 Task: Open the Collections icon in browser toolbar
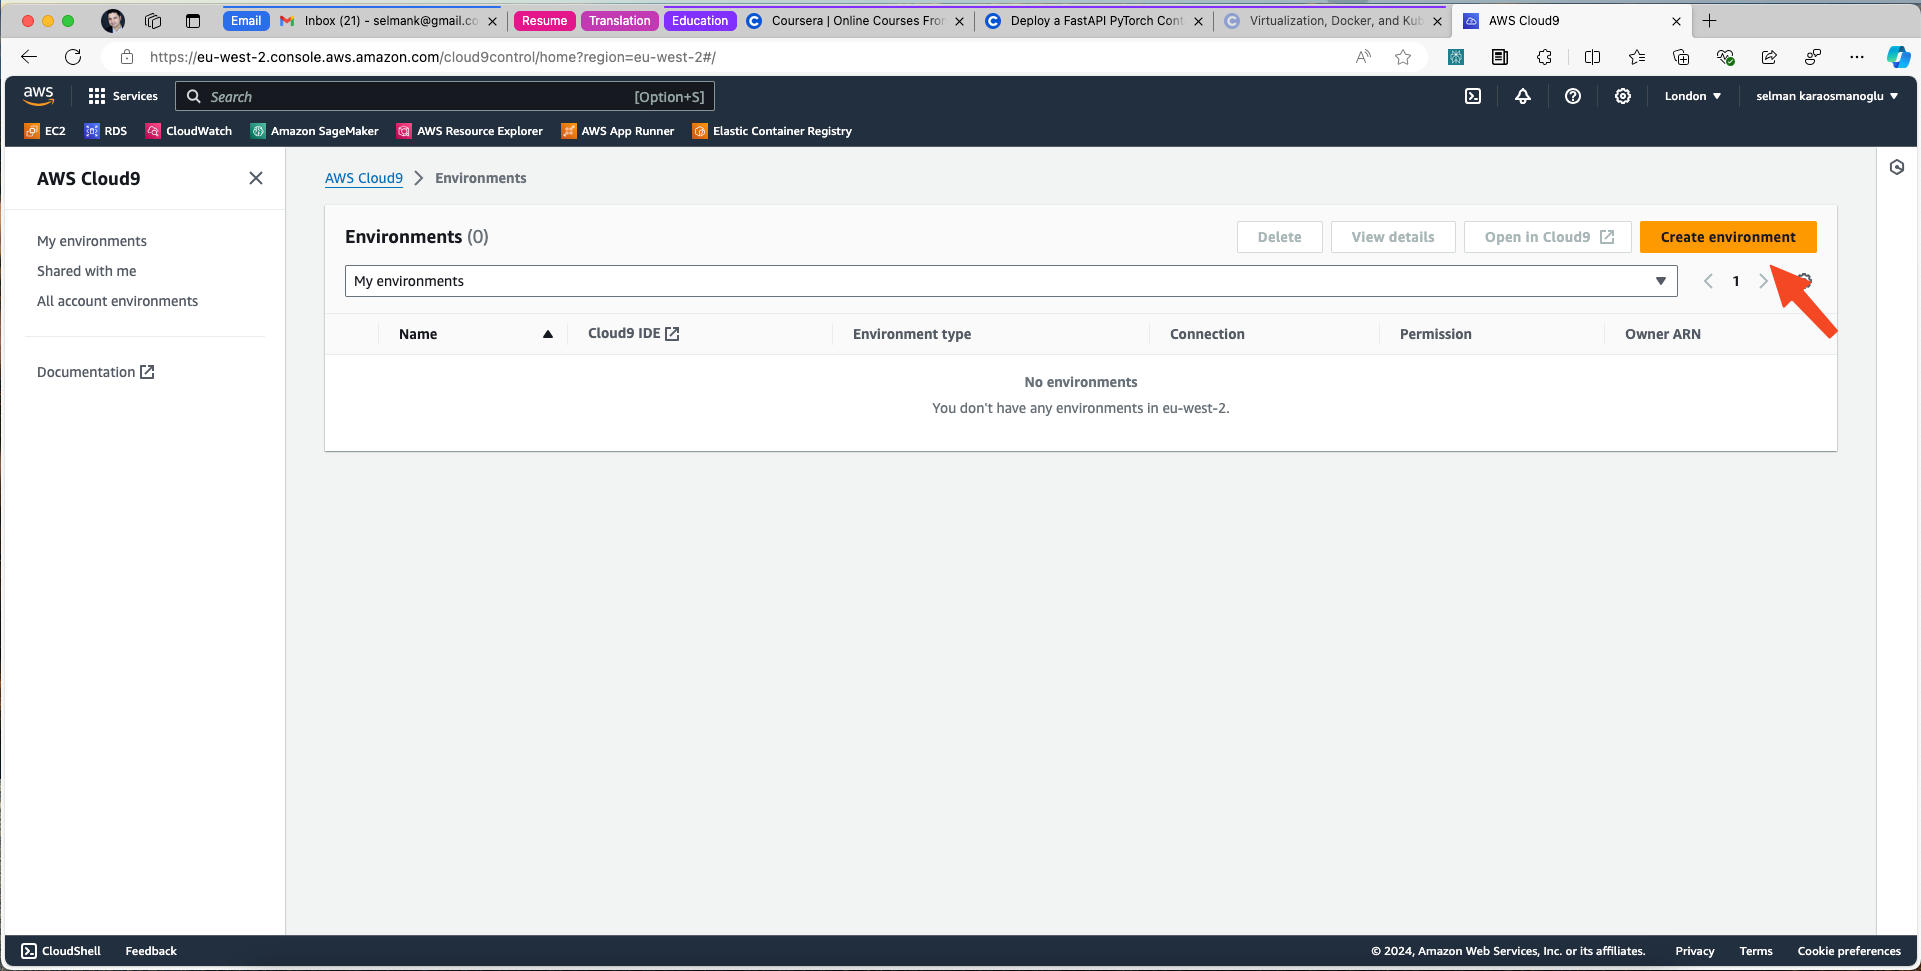[x=1681, y=57]
